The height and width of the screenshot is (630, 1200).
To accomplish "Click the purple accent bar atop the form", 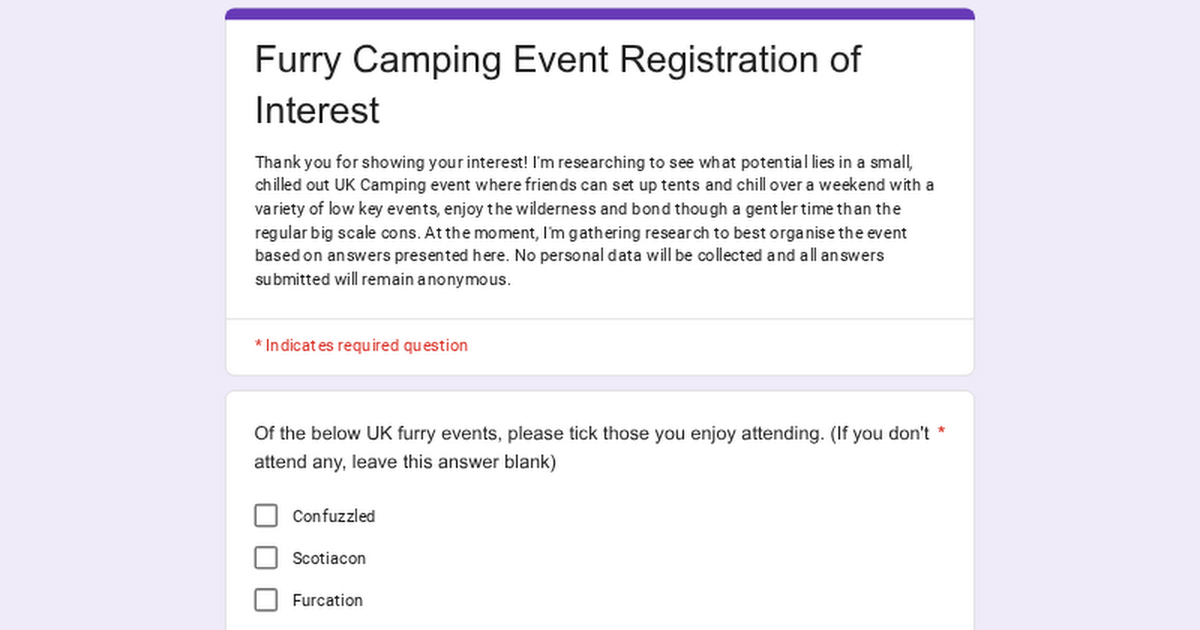I will [x=600, y=14].
